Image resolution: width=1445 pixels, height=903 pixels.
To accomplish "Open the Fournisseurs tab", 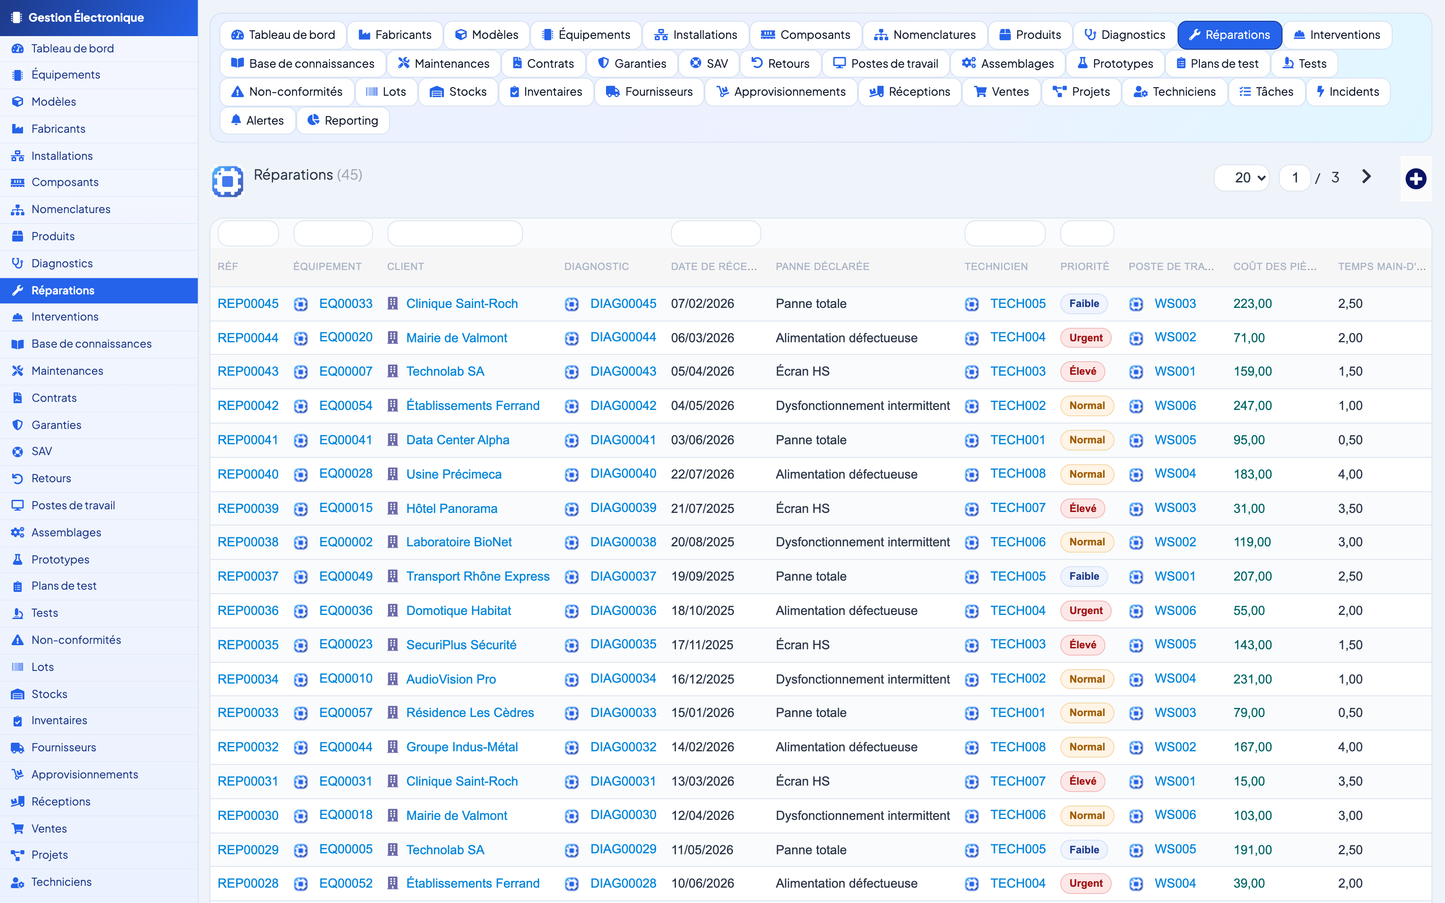I will tap(649, 92).
